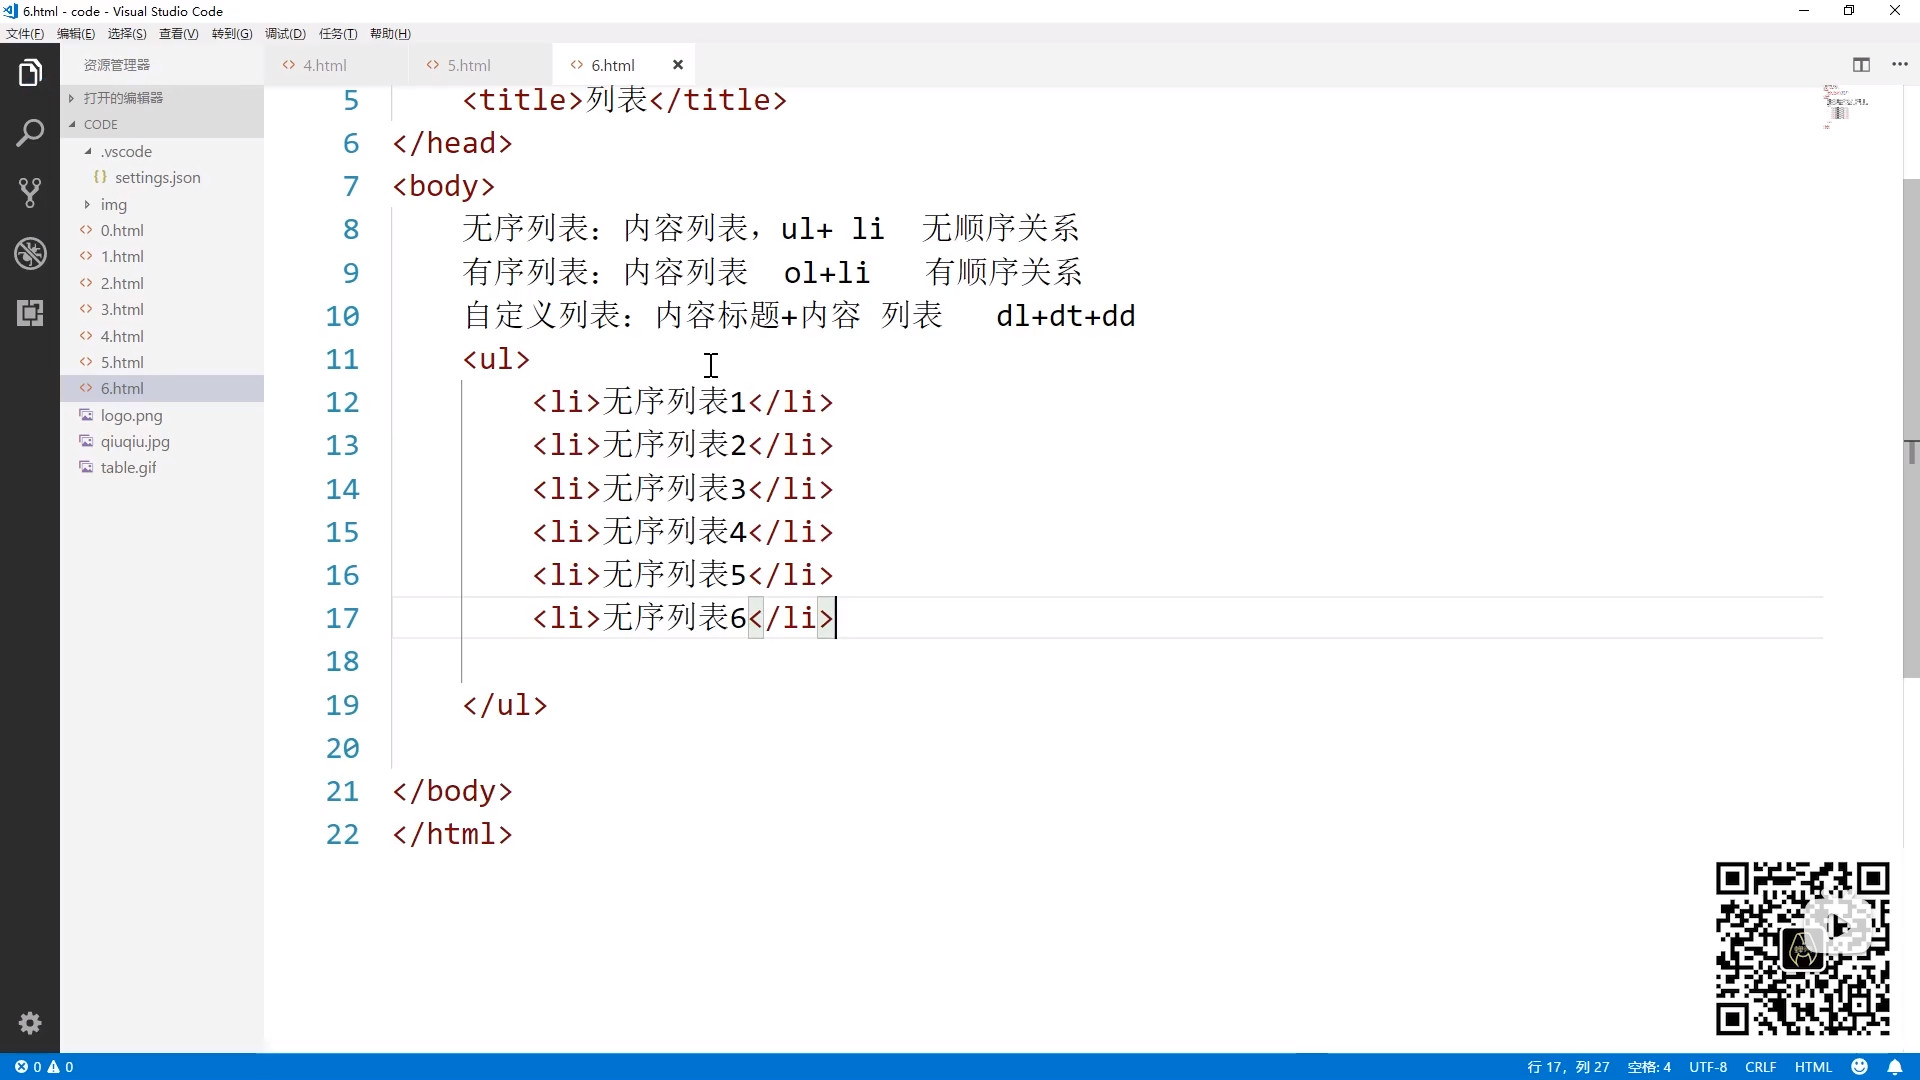Image resolution: width=1920 pixels, height=1080 pixels.
Task: Click the split editor icon
Action: pos(1861,65)
